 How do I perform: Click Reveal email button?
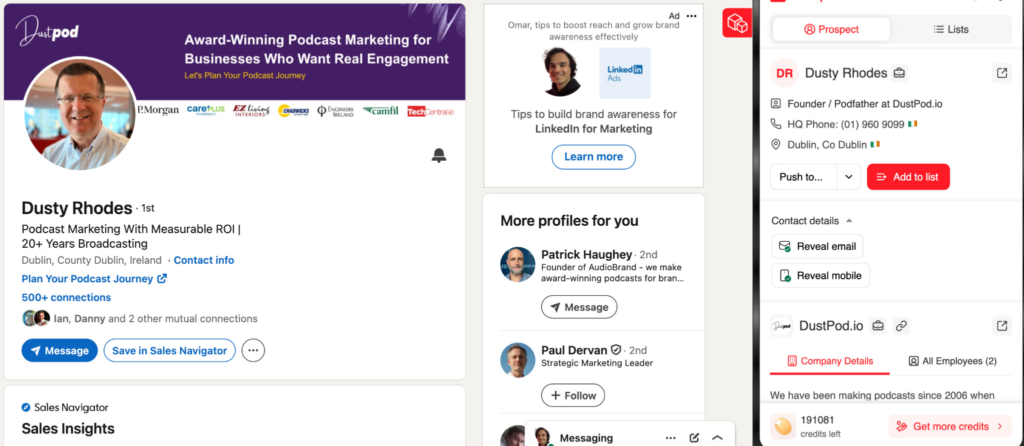coord(817,246)
